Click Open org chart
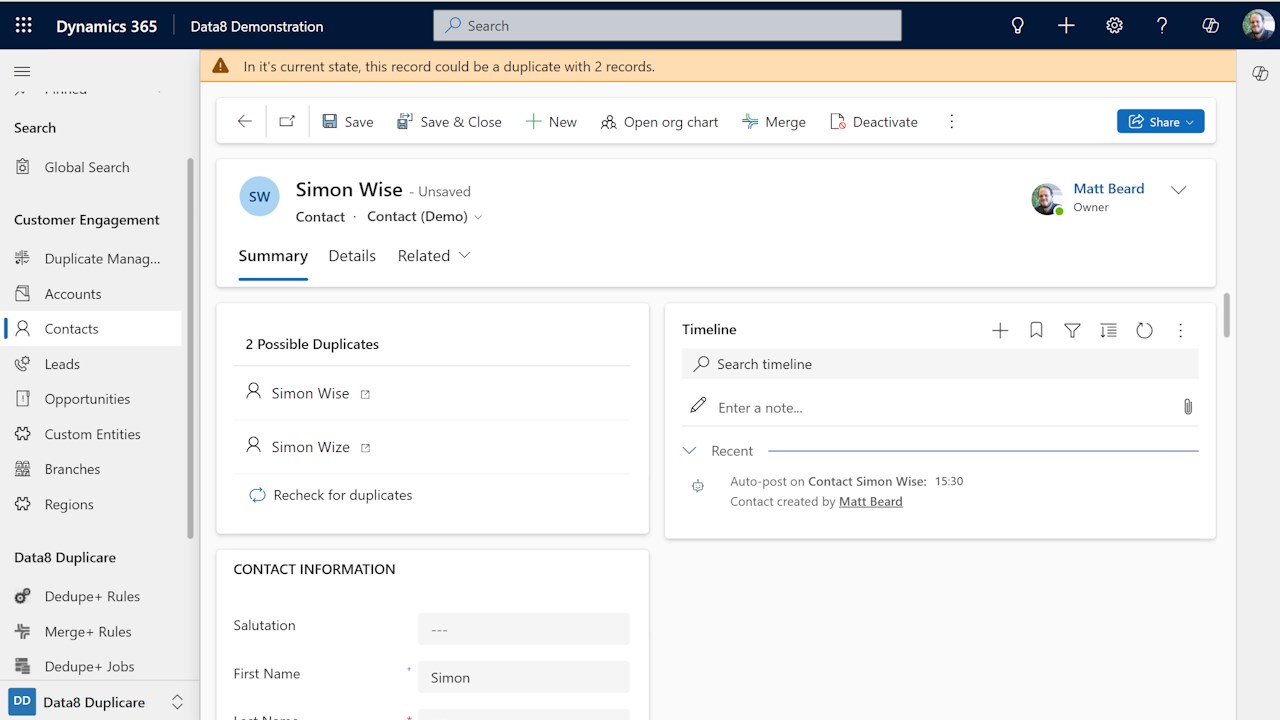 [x=659, y=121]
